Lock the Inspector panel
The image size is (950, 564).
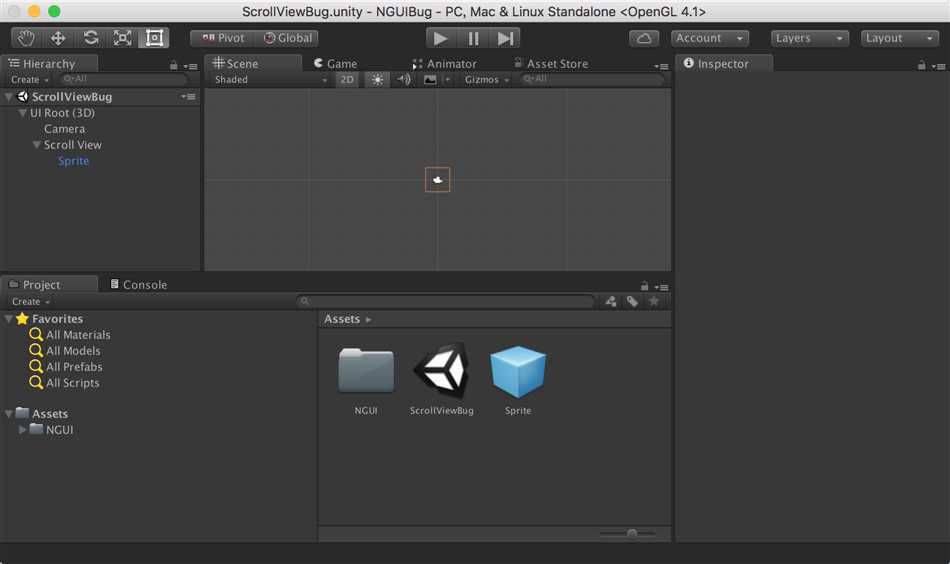[x=922, y=65]
